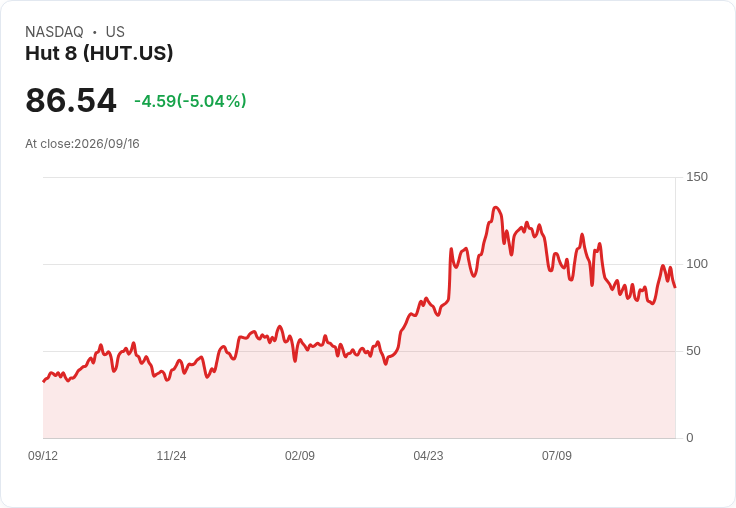Click the 11/24 date label on x-axis
Screen dimensions: 736x508
171,456
